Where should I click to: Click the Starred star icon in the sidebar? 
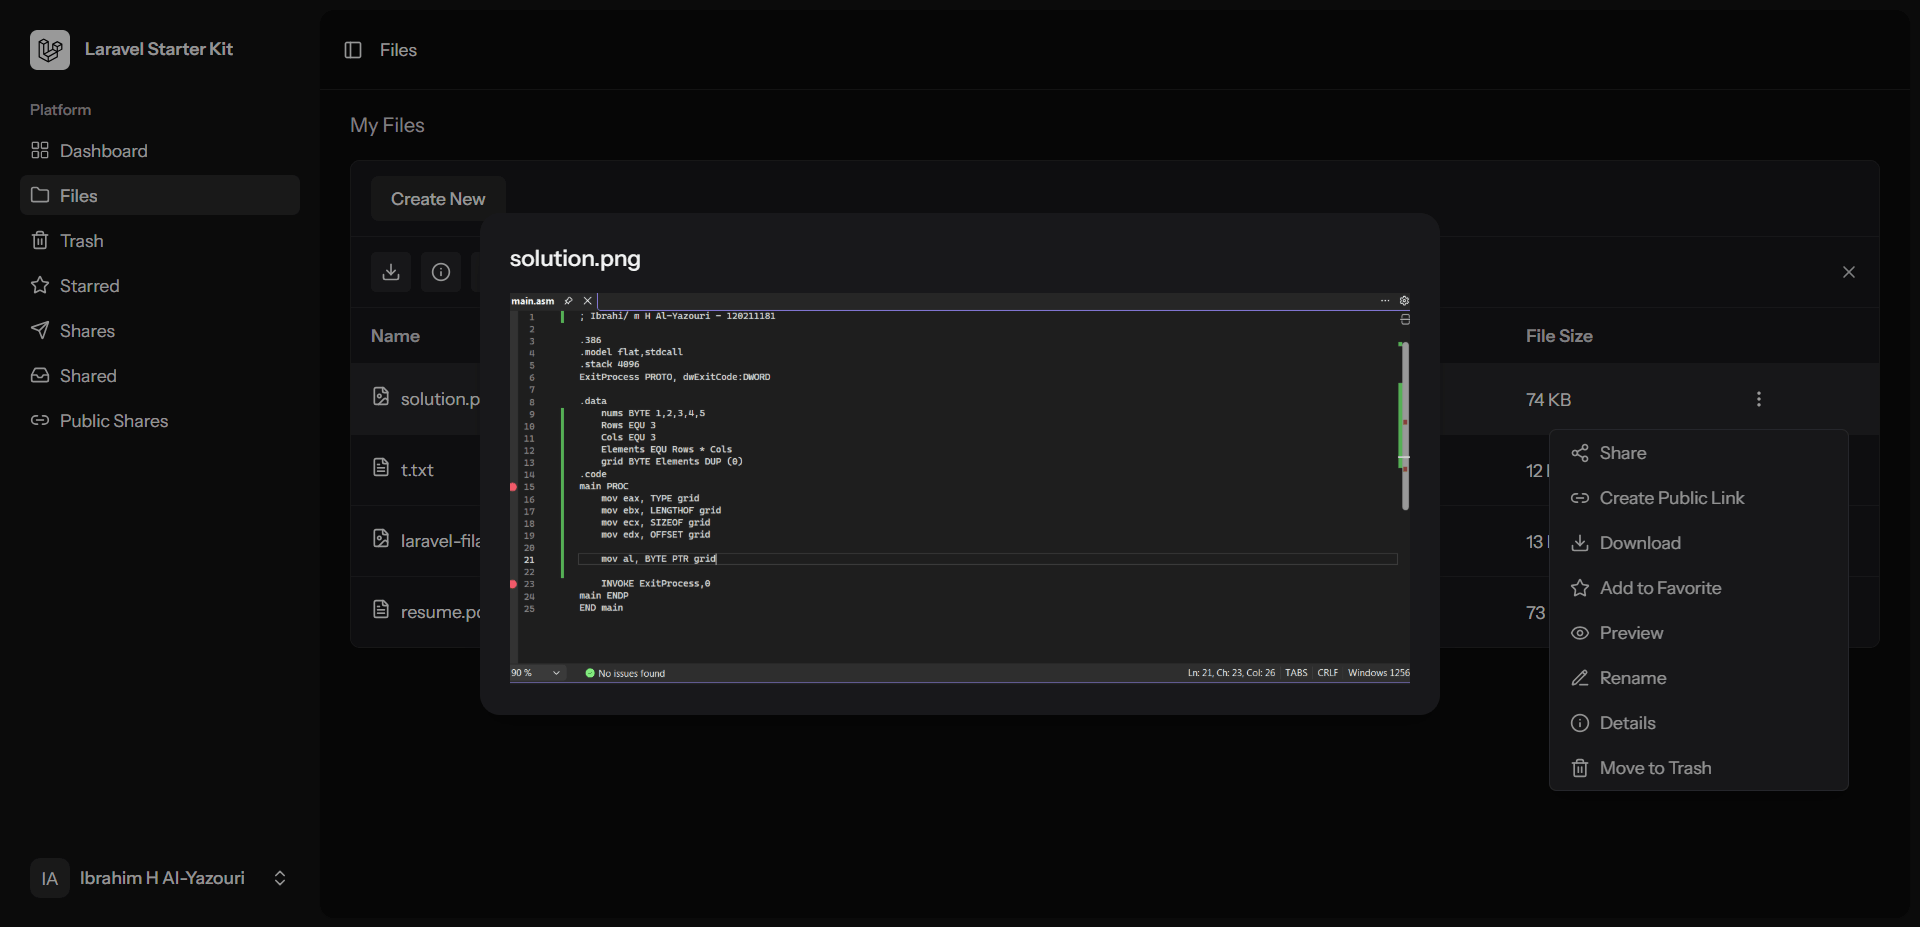(40, 285)
